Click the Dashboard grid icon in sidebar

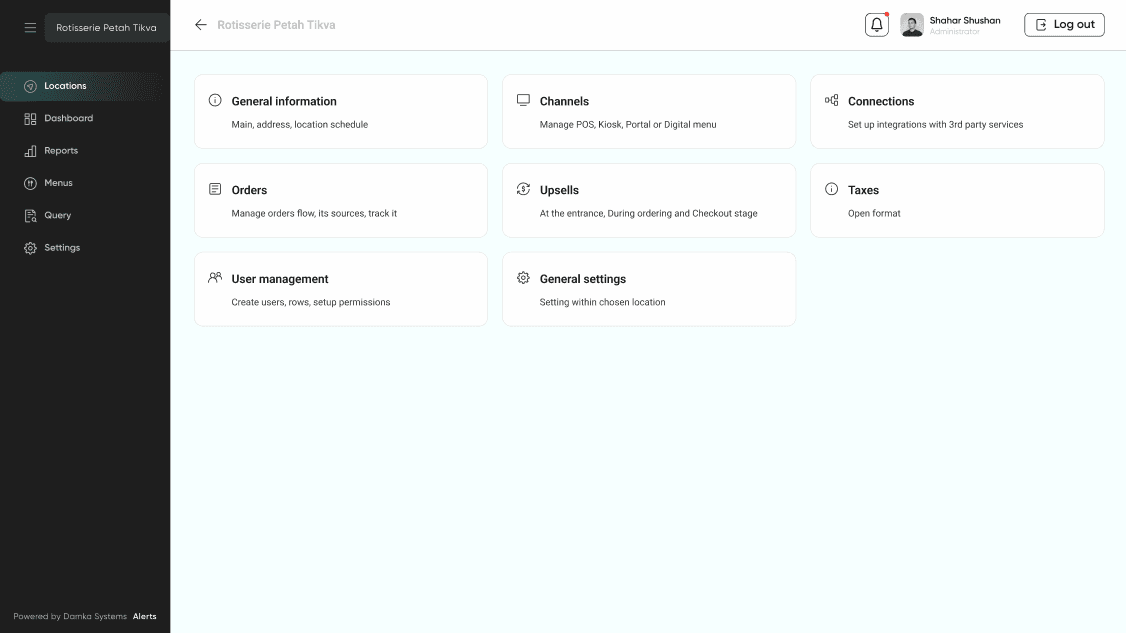click(x=30, y=119)
